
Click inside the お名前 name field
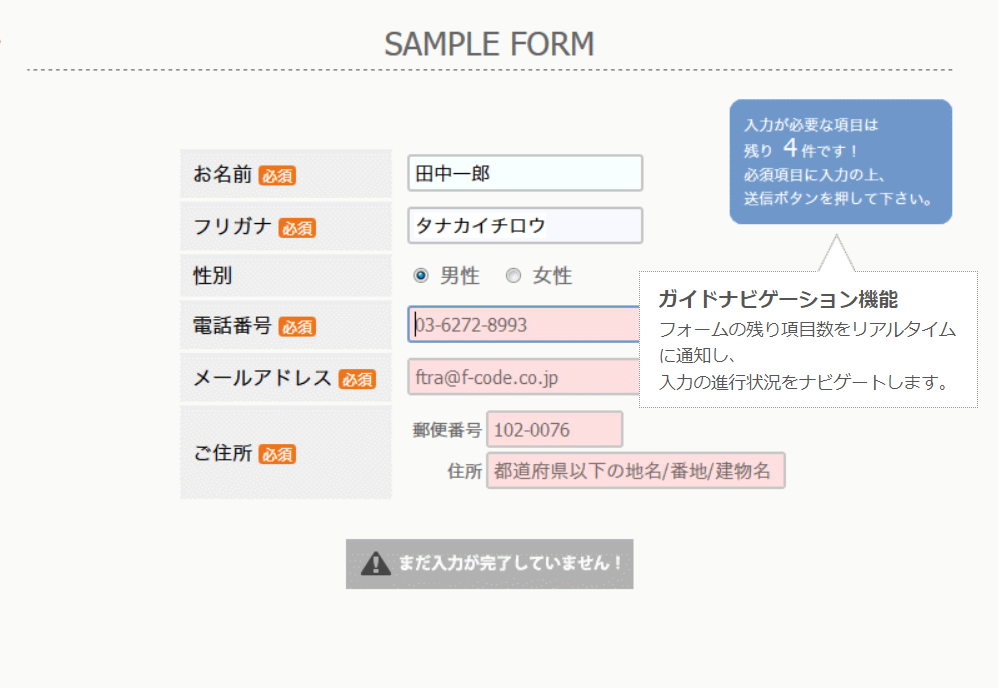(x=524, y=173)
